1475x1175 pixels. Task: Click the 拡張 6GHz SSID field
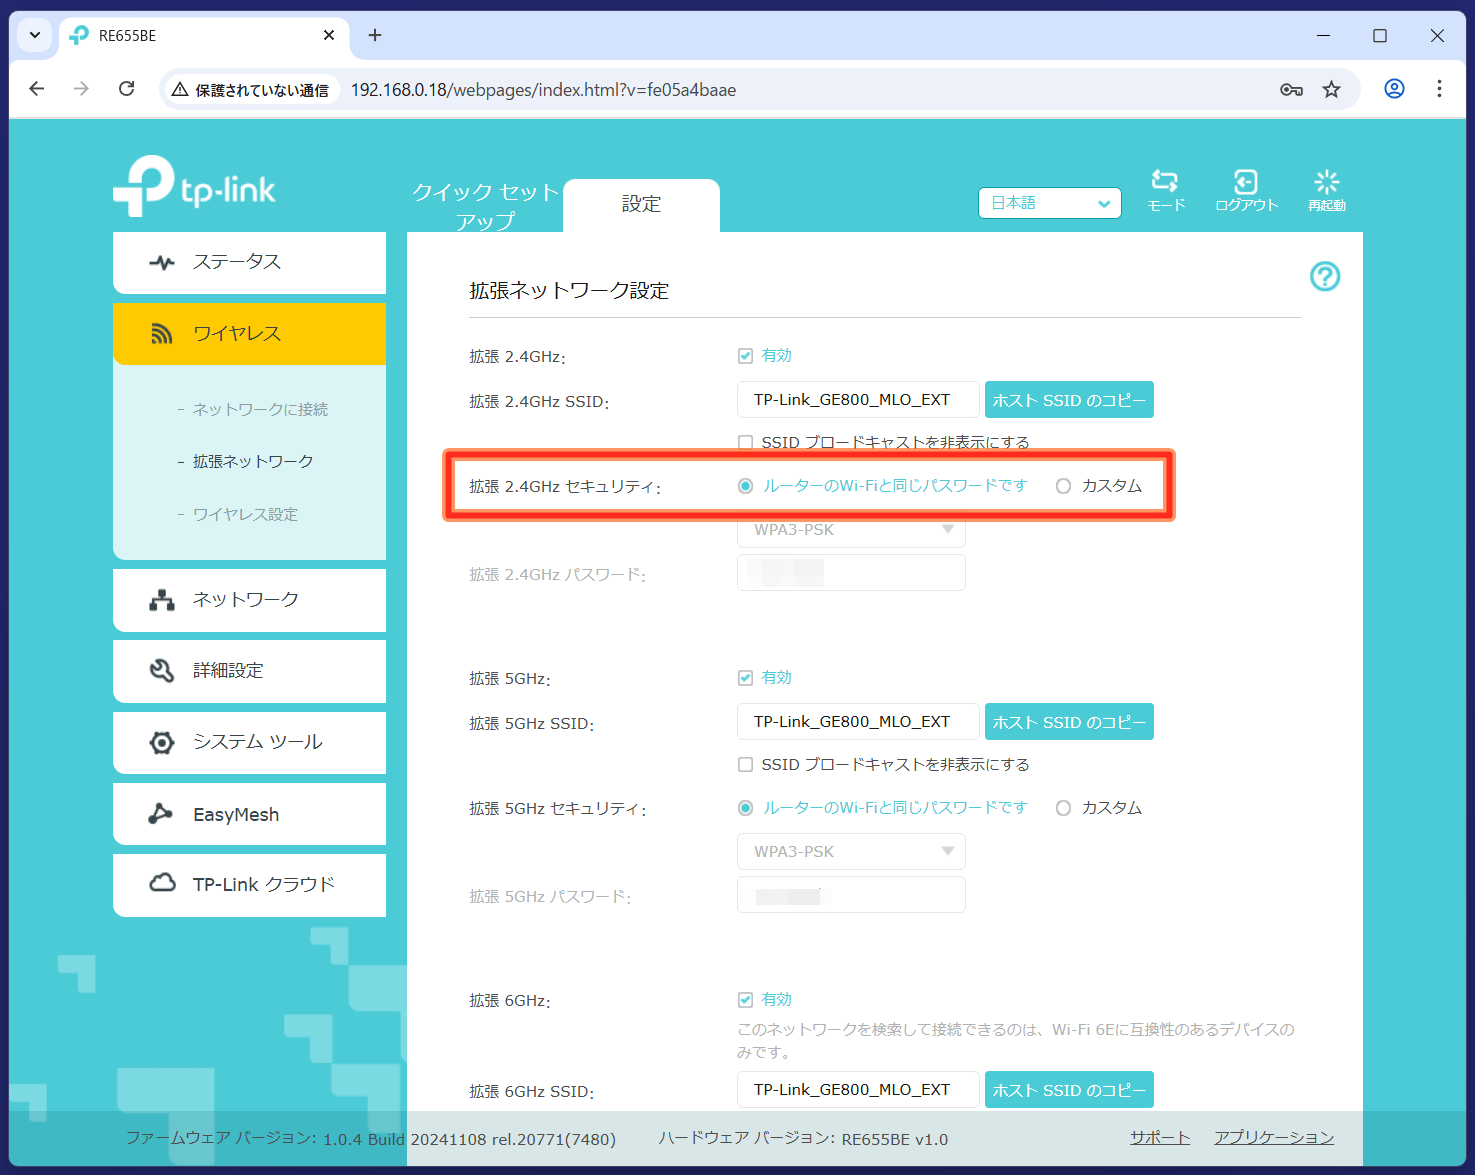pyautogui.click(x=858, y=1090)
